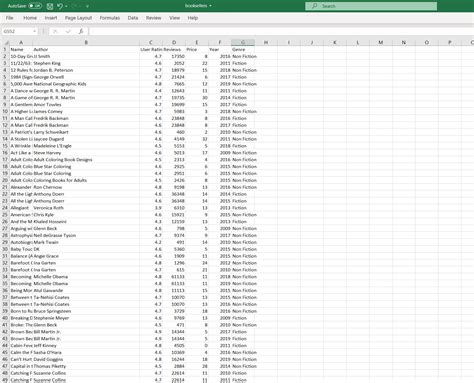Click the Name Box cell reference field
The image size is (474, 383).
(17, 31)
